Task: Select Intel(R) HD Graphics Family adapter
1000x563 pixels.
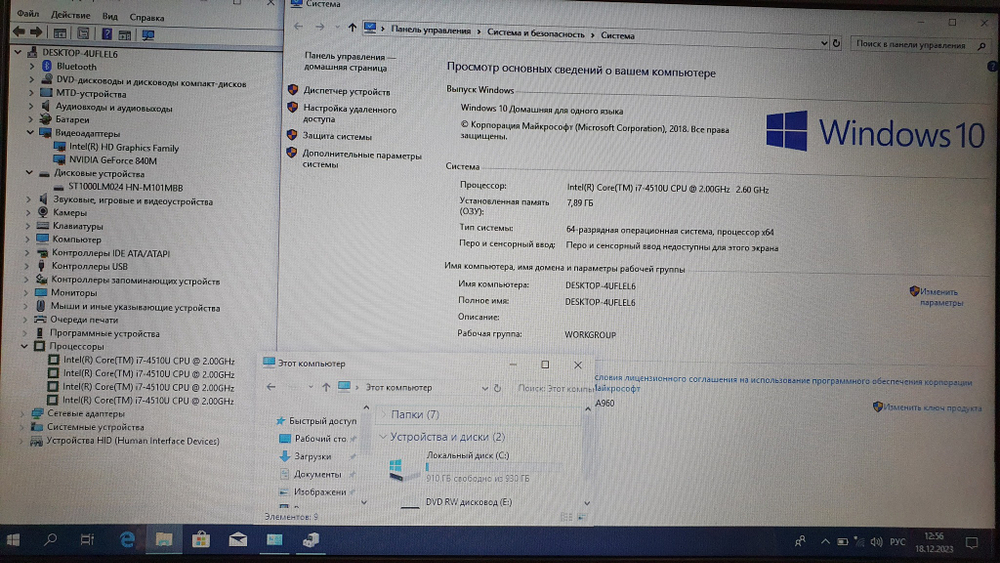Action: tap(124, 148)
